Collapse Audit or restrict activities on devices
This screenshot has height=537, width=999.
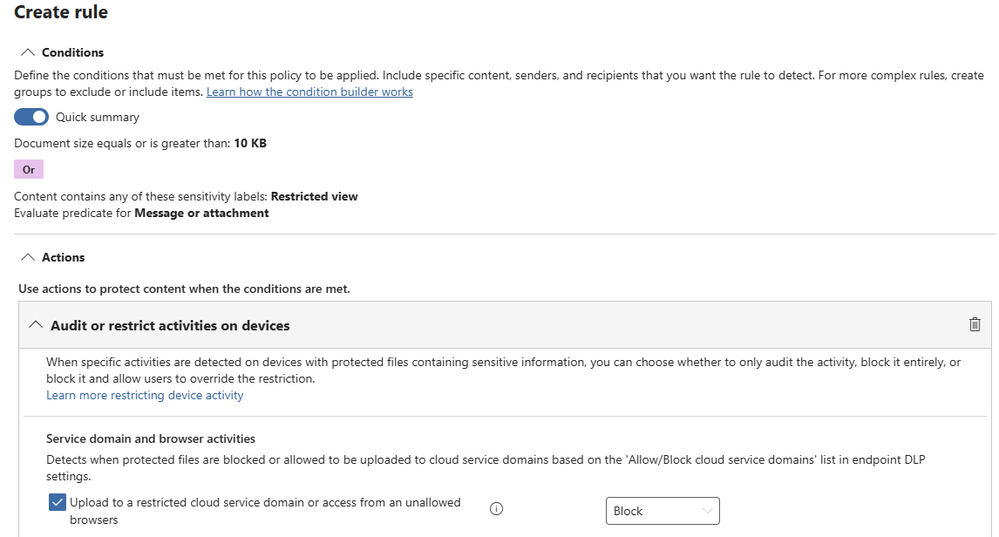tap(35, 326)
